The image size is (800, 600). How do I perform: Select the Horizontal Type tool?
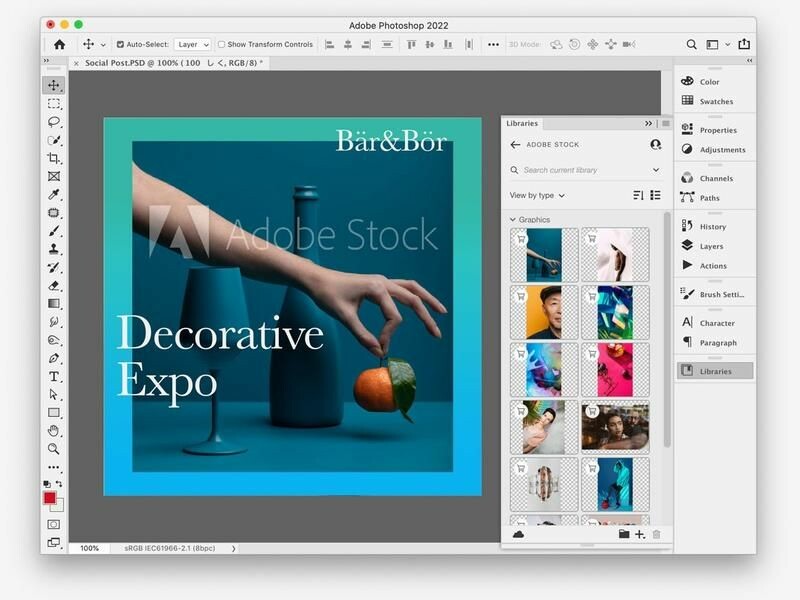(54, 376)
